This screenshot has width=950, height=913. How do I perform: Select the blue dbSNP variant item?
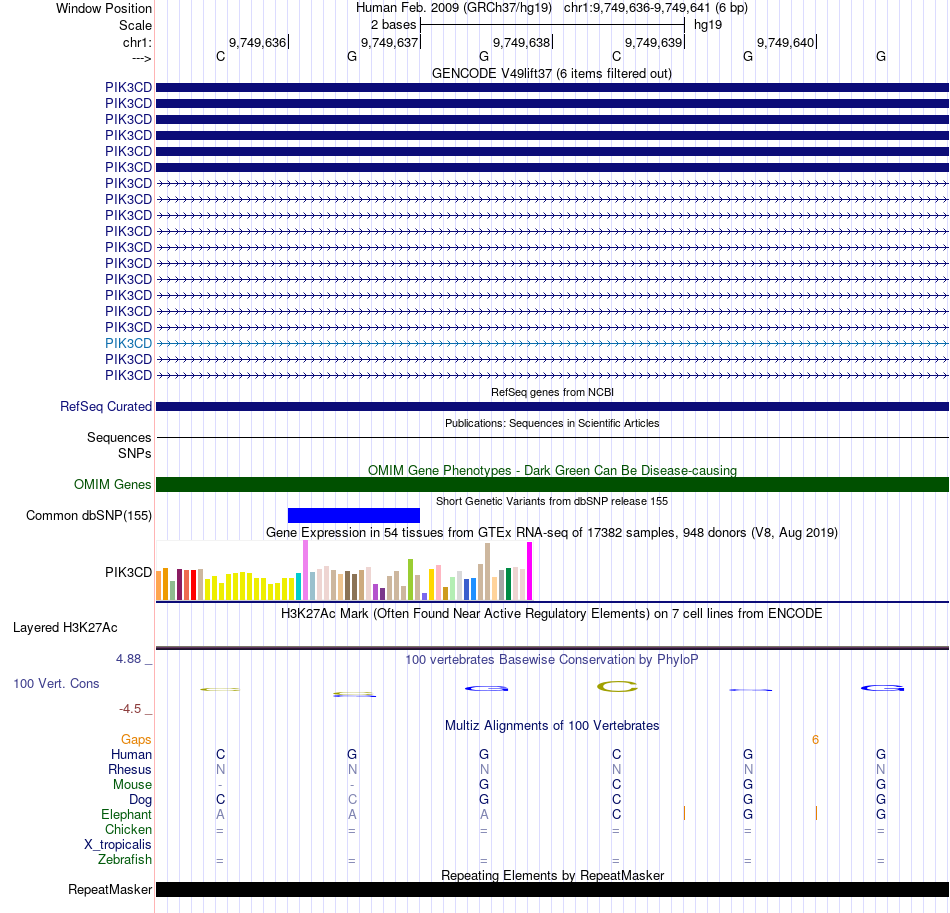(x=354, y=516)
